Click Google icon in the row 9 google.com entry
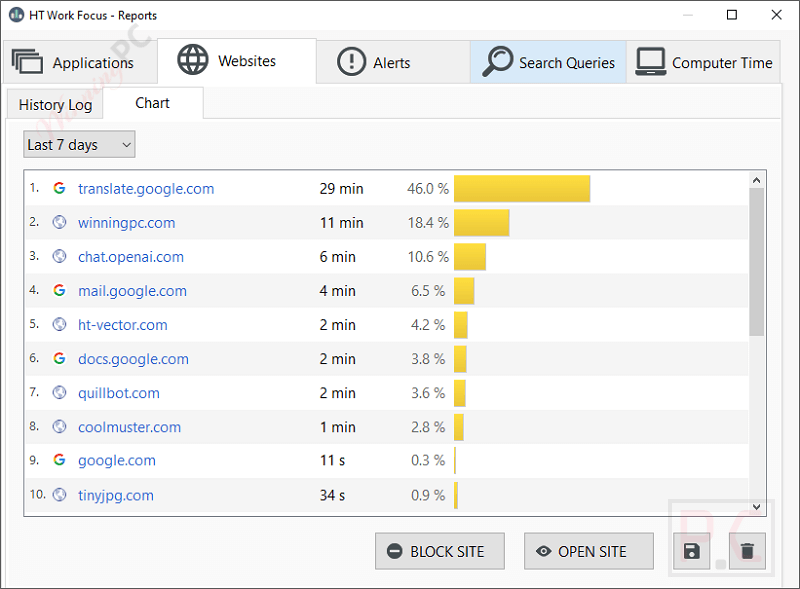This screenshot has height=589, width=800. (x=59, y=459)
